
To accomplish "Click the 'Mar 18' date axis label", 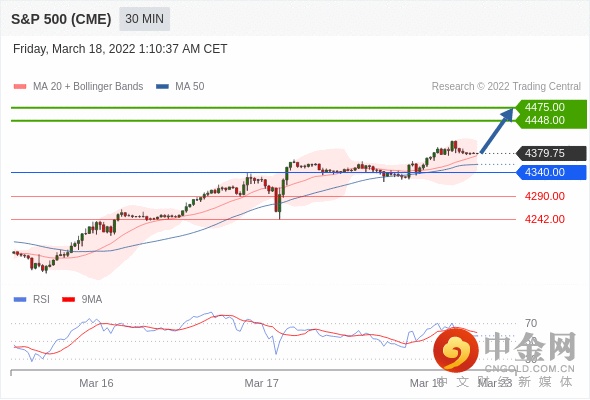I will pyautogui.click(x=427, y=383).
